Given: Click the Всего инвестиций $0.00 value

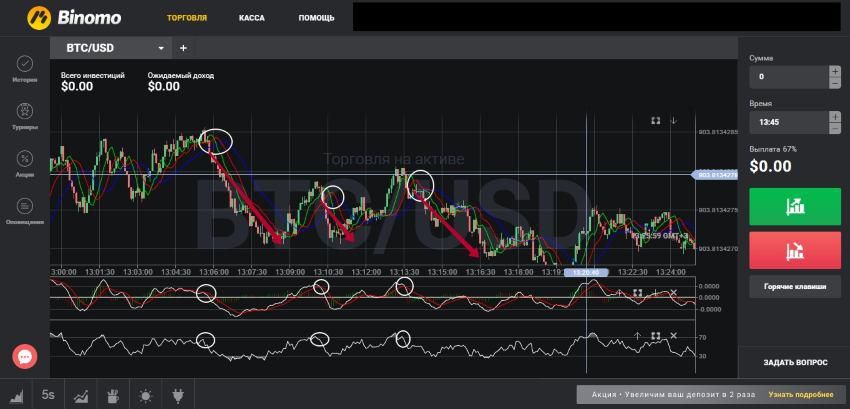Looking at the screenshot, I should (77, 87).
